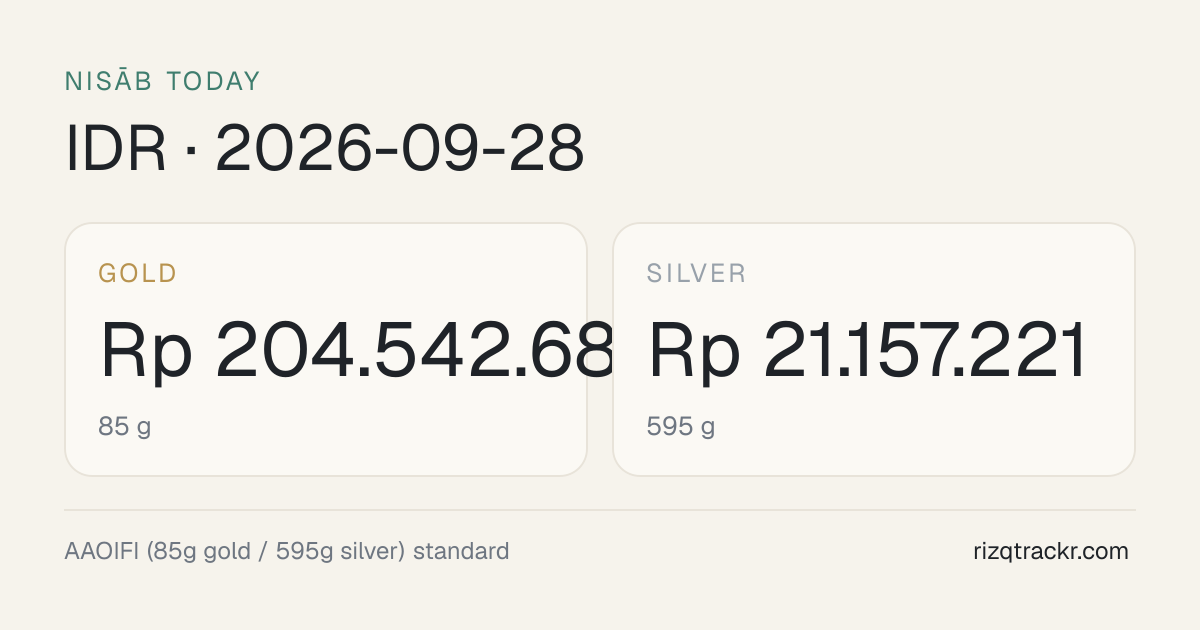Screen dimensions: 1200x630
Task: Click the NISĀB TODAY heading
Action: tap(162, 81)
